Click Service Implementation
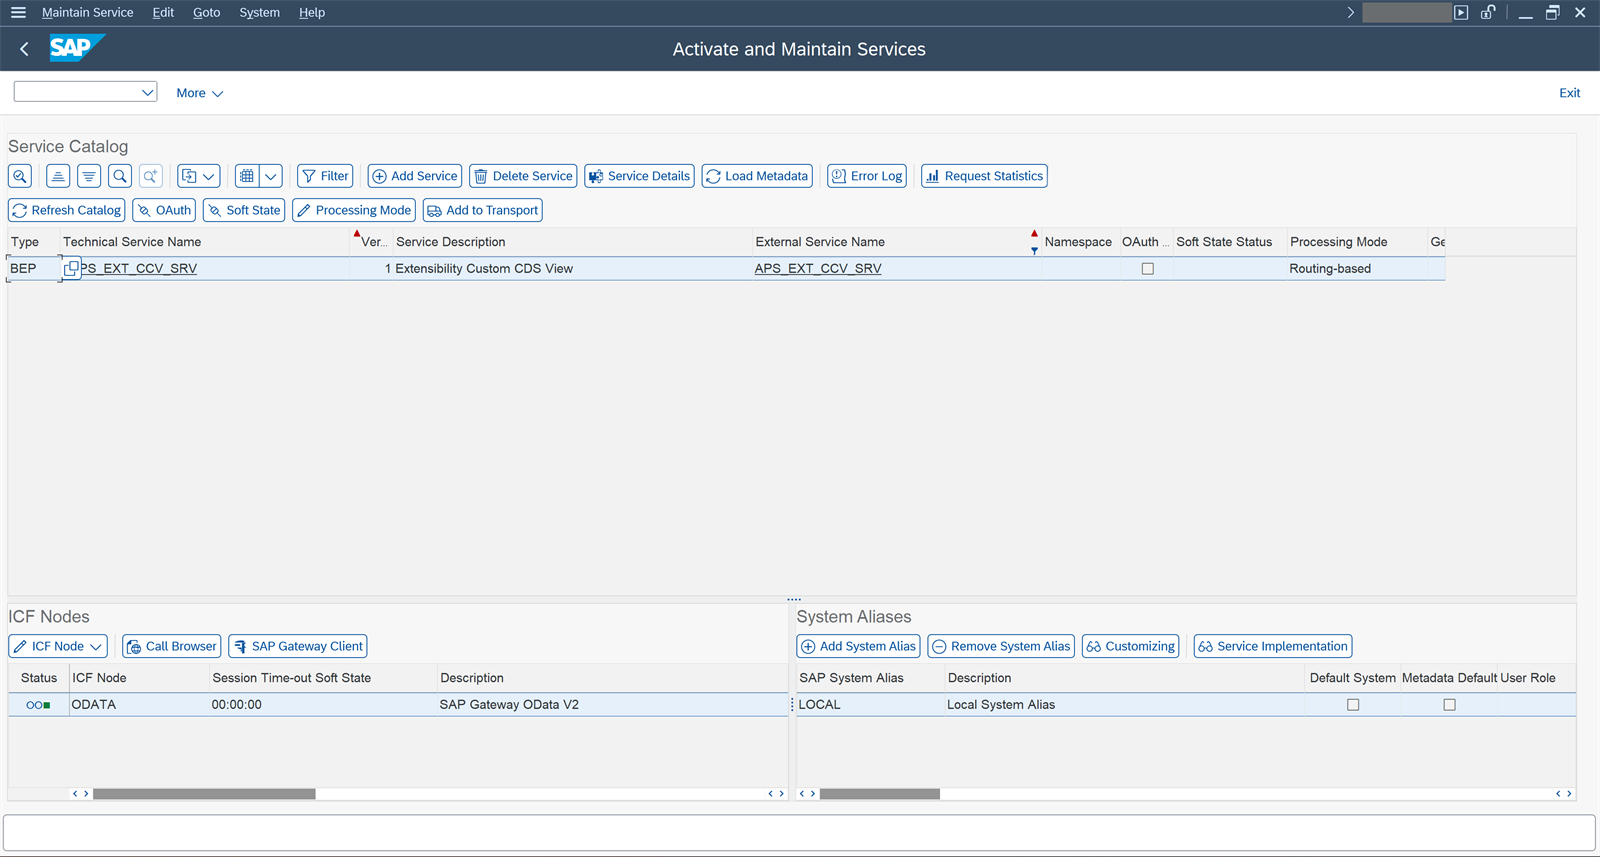 pos(1273,646)
